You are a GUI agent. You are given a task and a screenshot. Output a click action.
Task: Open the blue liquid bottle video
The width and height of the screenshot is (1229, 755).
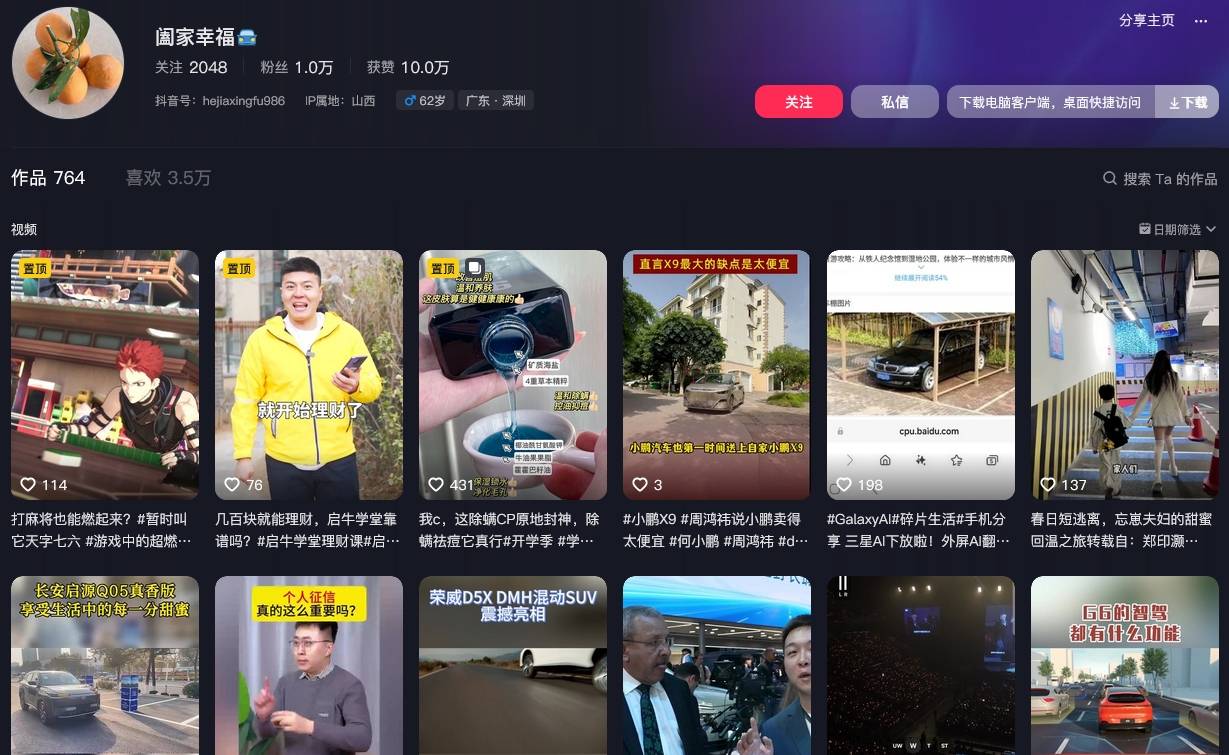coord(513,375)
